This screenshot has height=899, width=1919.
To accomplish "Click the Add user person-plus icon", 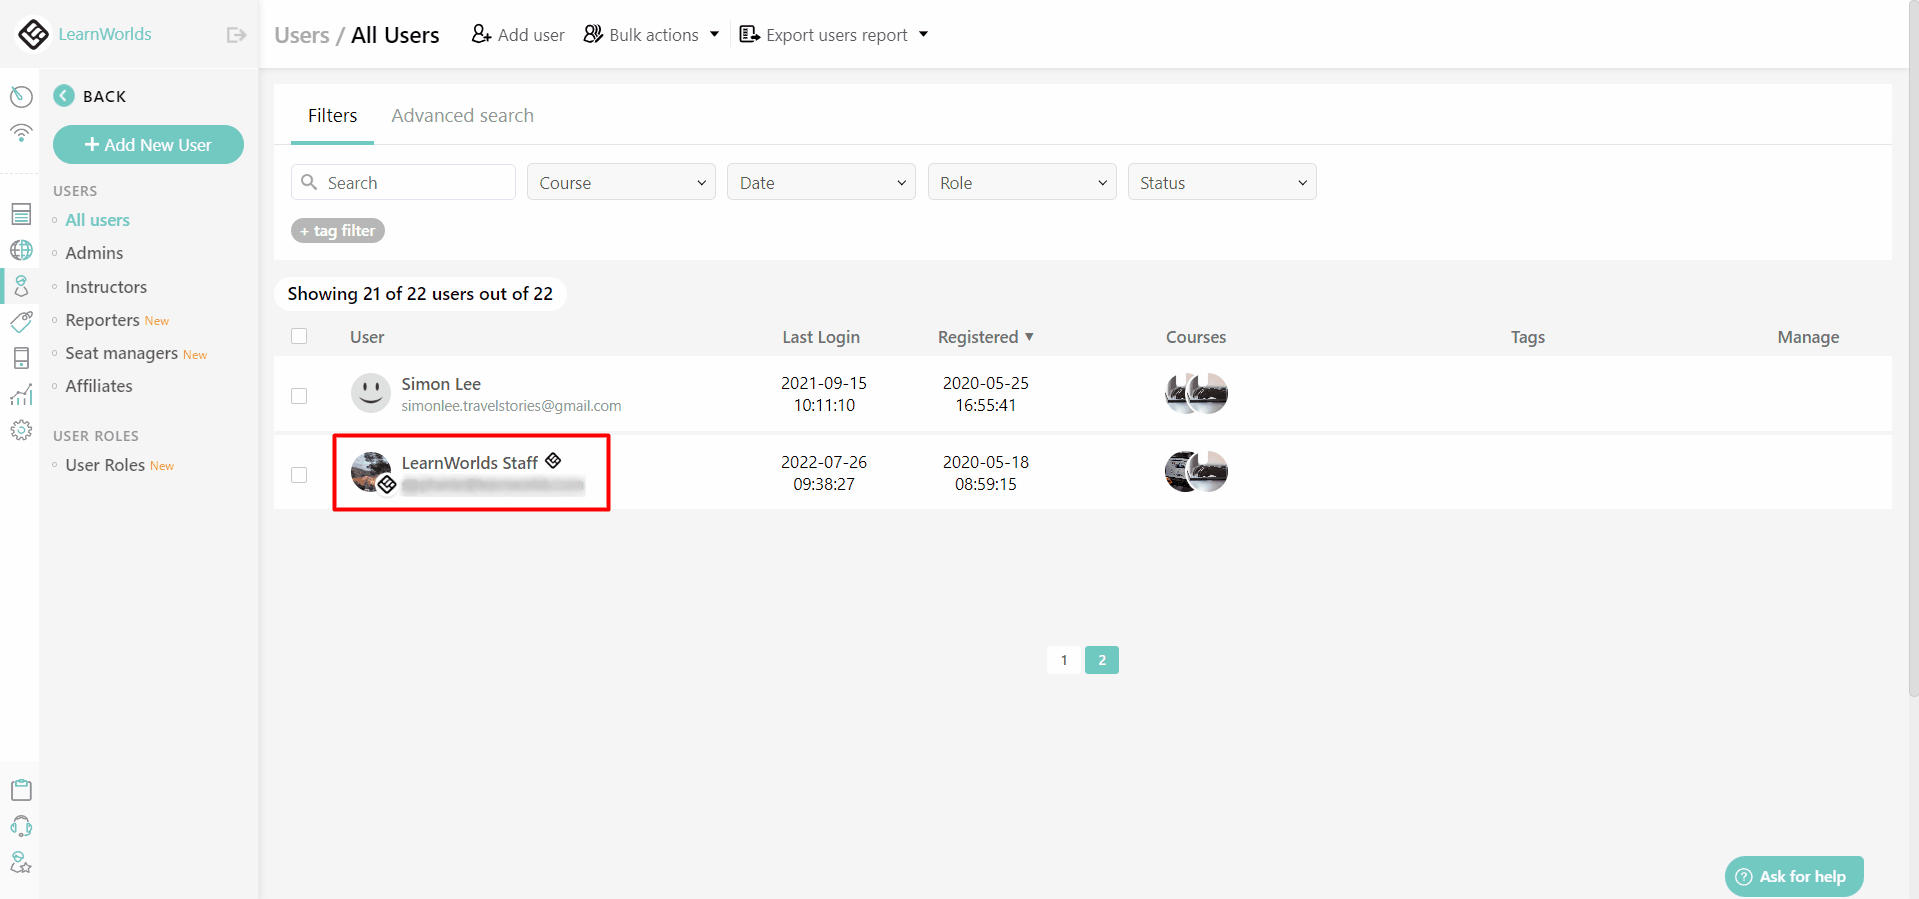I will [x=481, y=34].
